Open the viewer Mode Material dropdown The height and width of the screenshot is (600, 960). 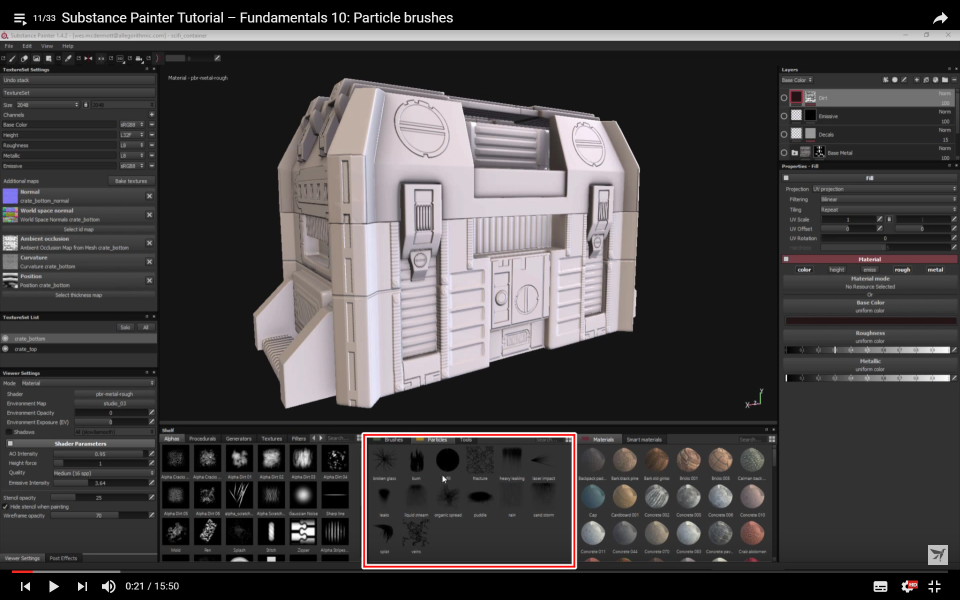tap(88, 383)
